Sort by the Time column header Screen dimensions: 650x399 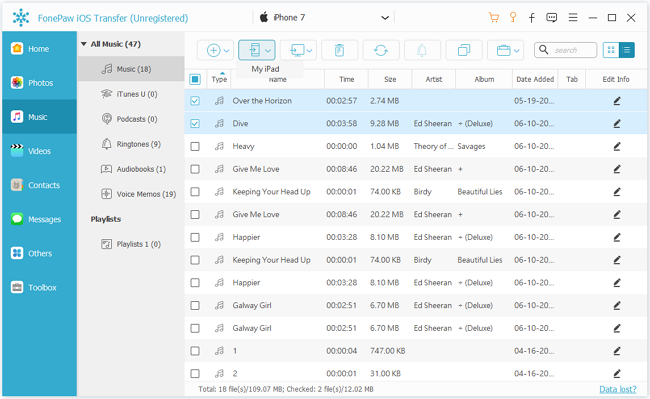click(346, 79)
